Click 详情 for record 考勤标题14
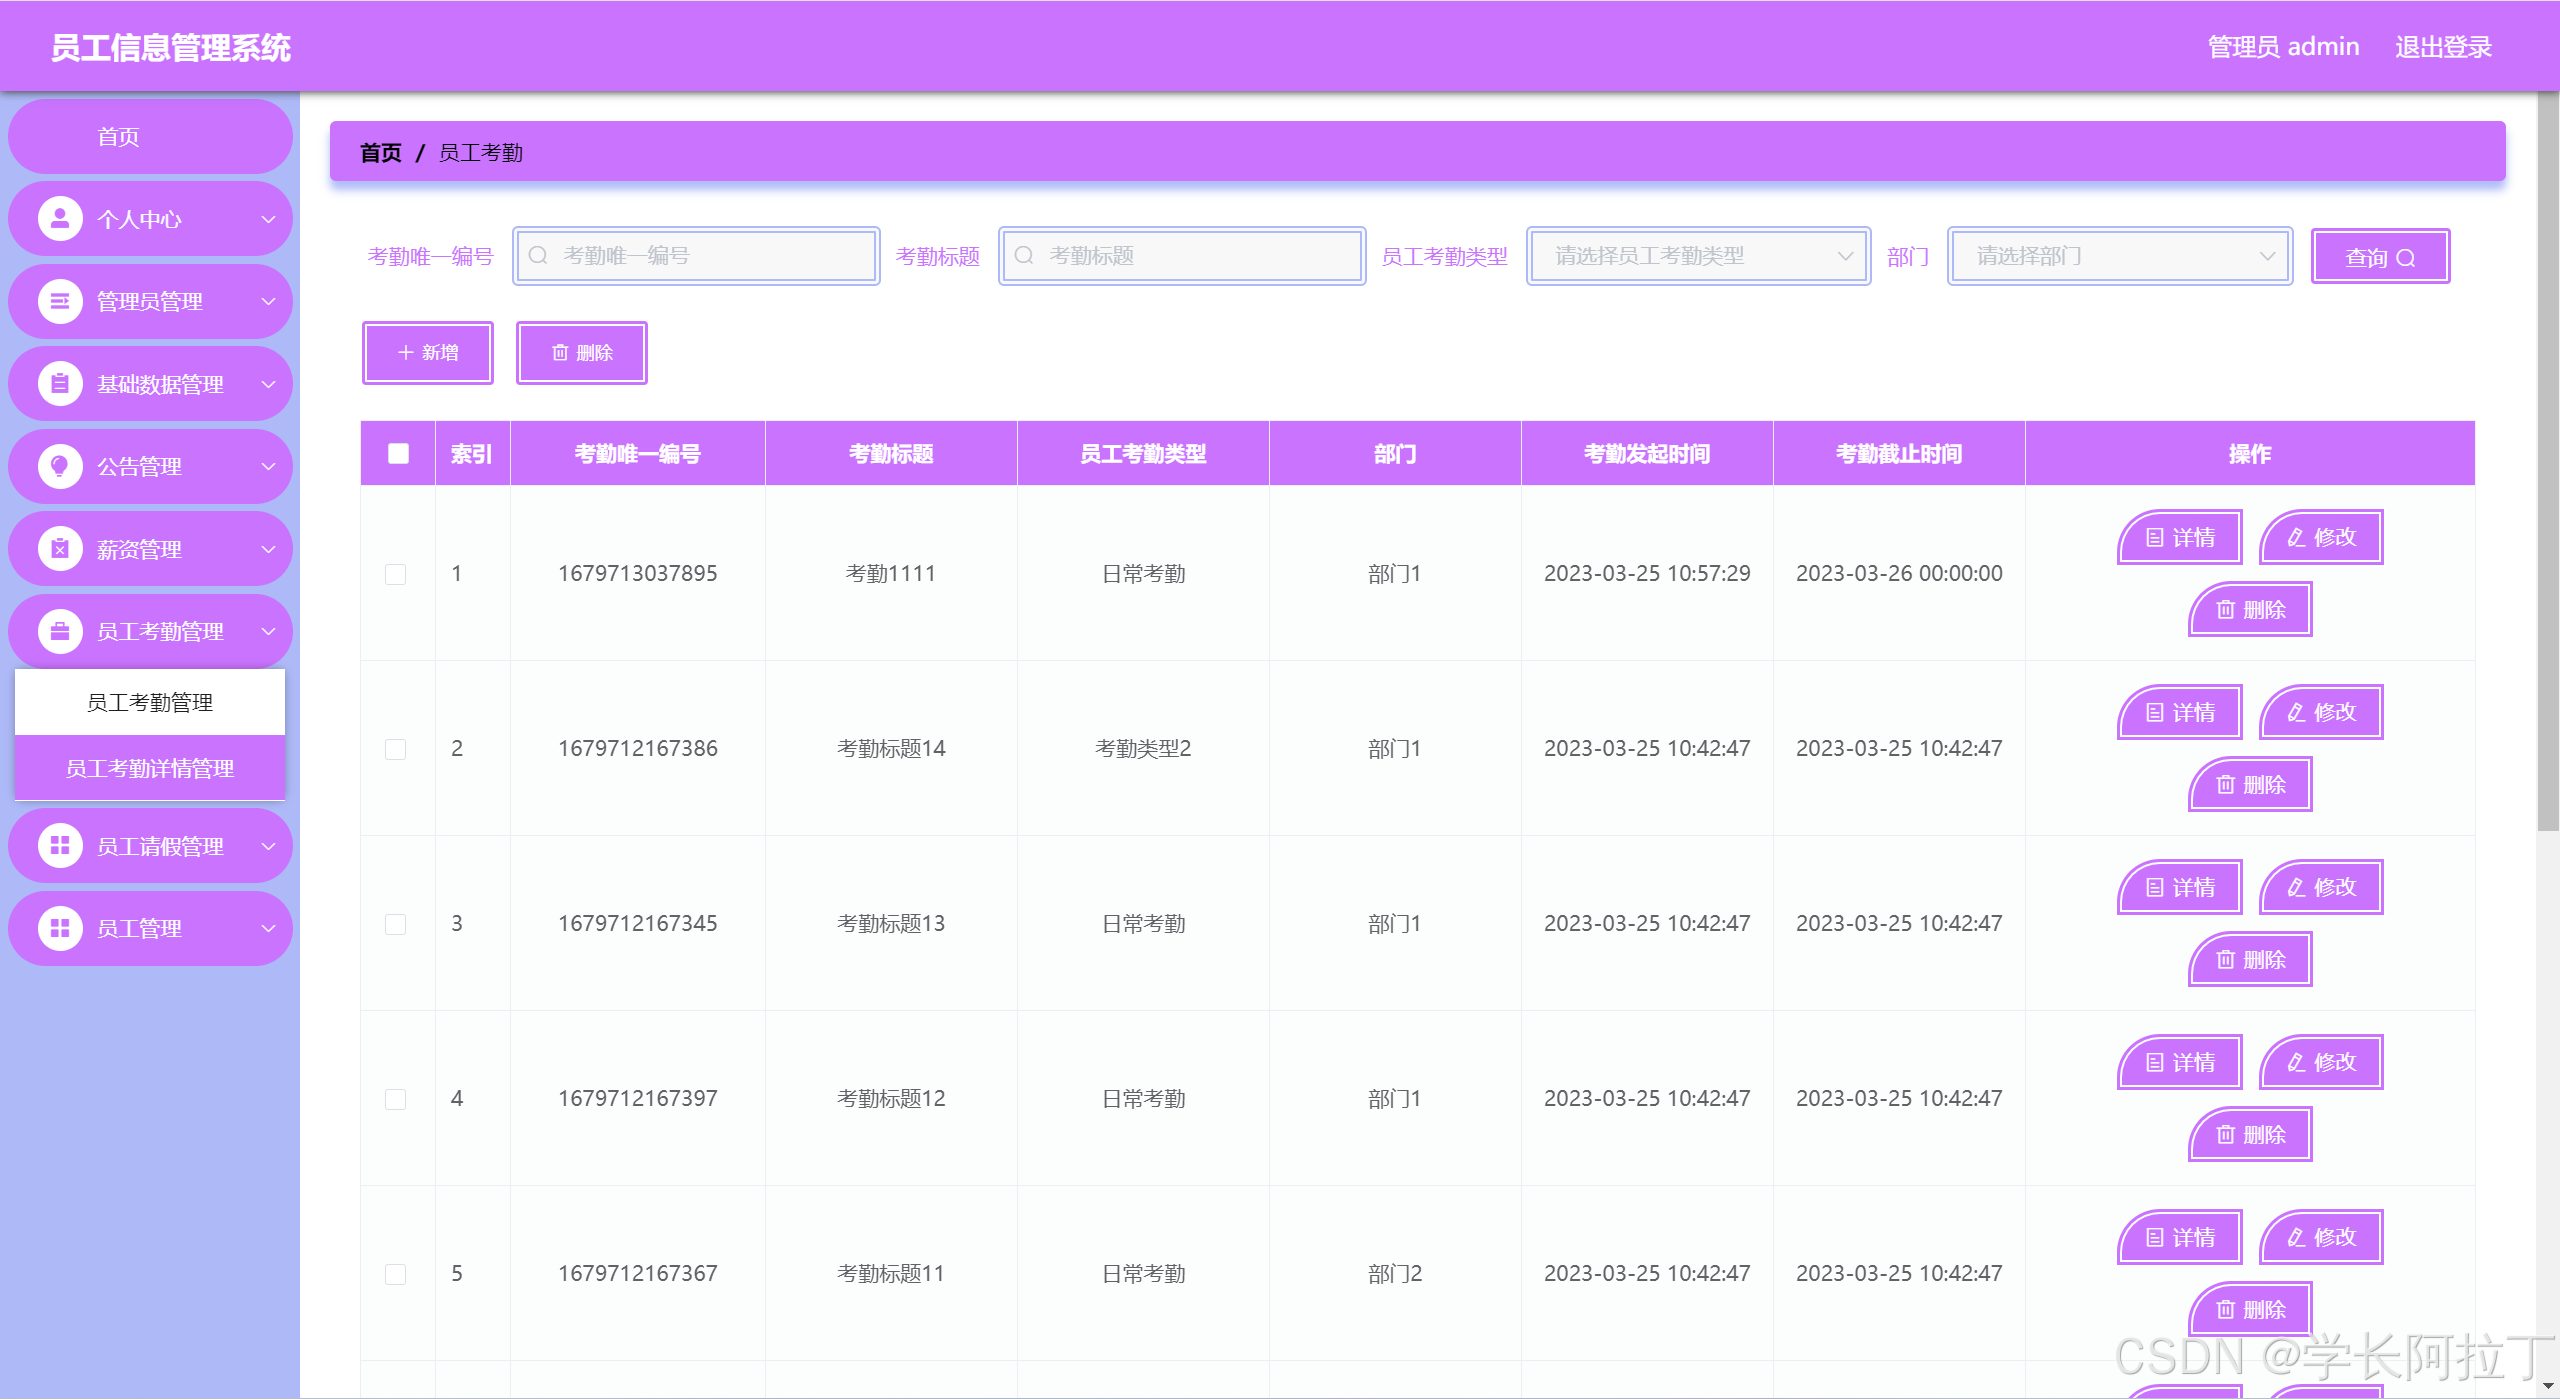This screenshot has width=2560, height=1399. point(2179,712)
